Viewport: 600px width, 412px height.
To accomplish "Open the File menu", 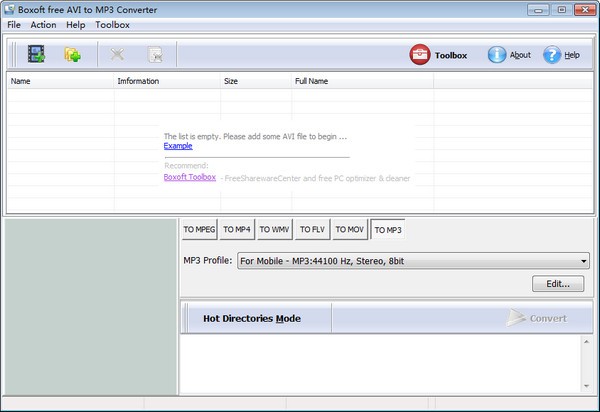I will [x=14, y=25].
